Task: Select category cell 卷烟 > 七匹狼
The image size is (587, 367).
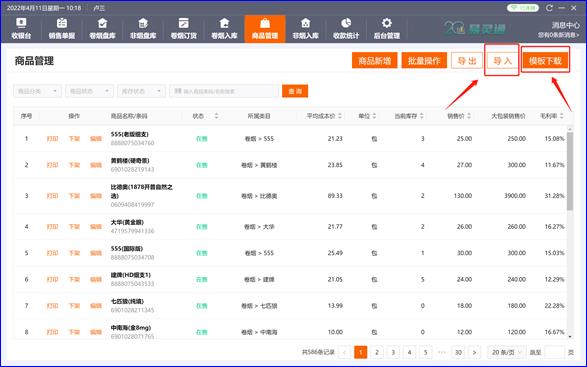Action: tap(259, 306)
